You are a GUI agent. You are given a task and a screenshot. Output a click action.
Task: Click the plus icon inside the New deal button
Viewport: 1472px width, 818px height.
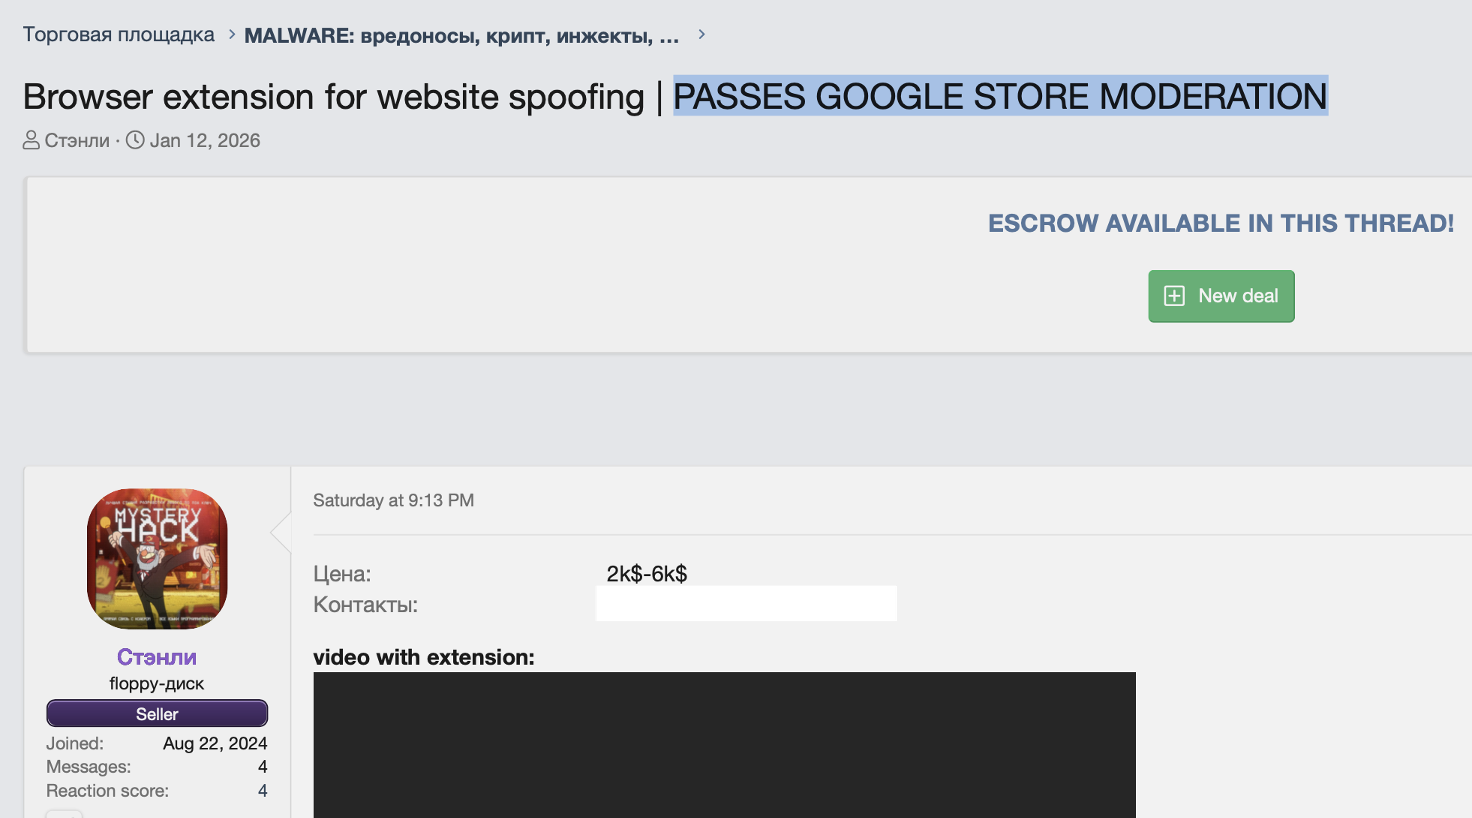[1174, 296]
